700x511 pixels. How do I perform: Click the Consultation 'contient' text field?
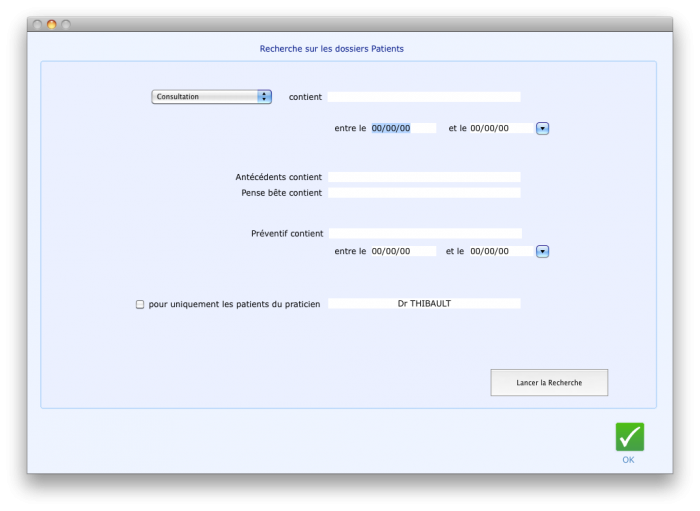click(424, 97)
